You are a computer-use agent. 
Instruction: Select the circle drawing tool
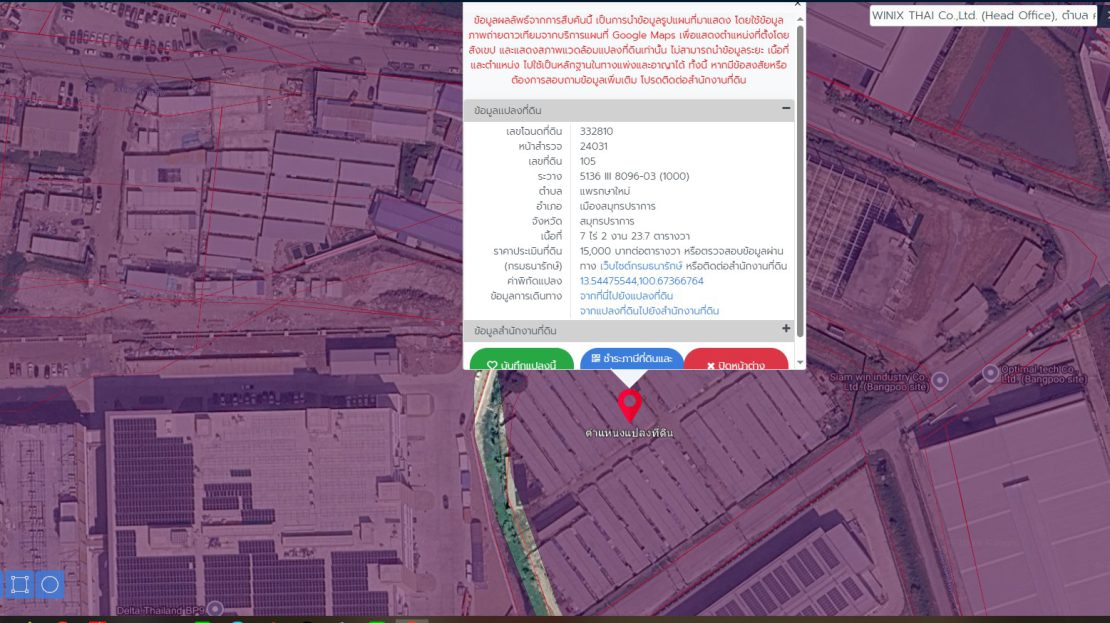pyautogui.click(x=50, y=585)
